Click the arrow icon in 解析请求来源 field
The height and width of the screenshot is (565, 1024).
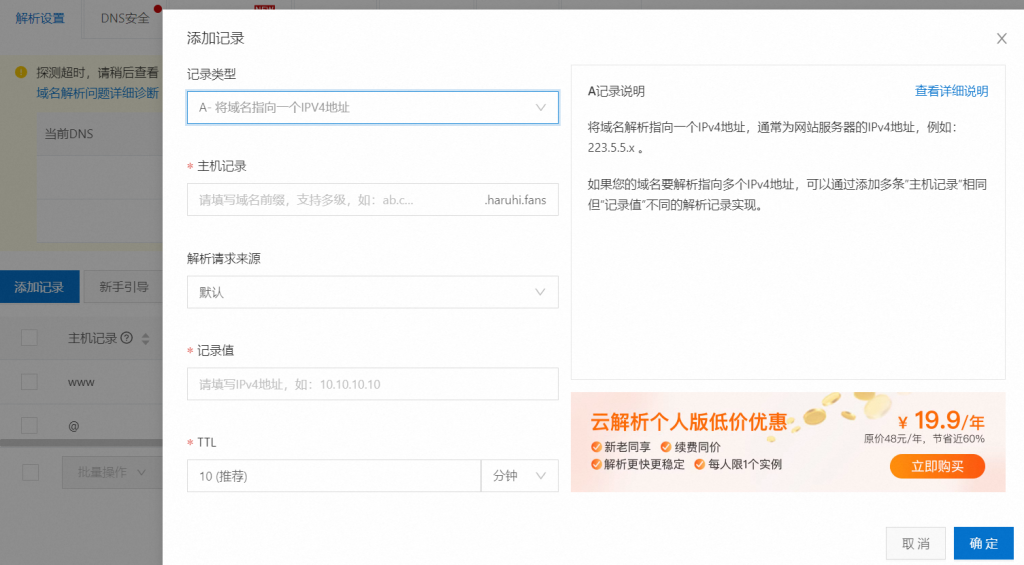click(x=541, y=292)
